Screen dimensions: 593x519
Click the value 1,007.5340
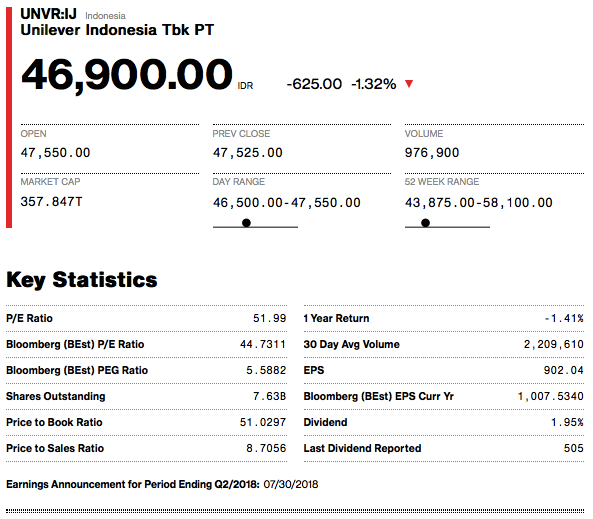pos(551,396)
